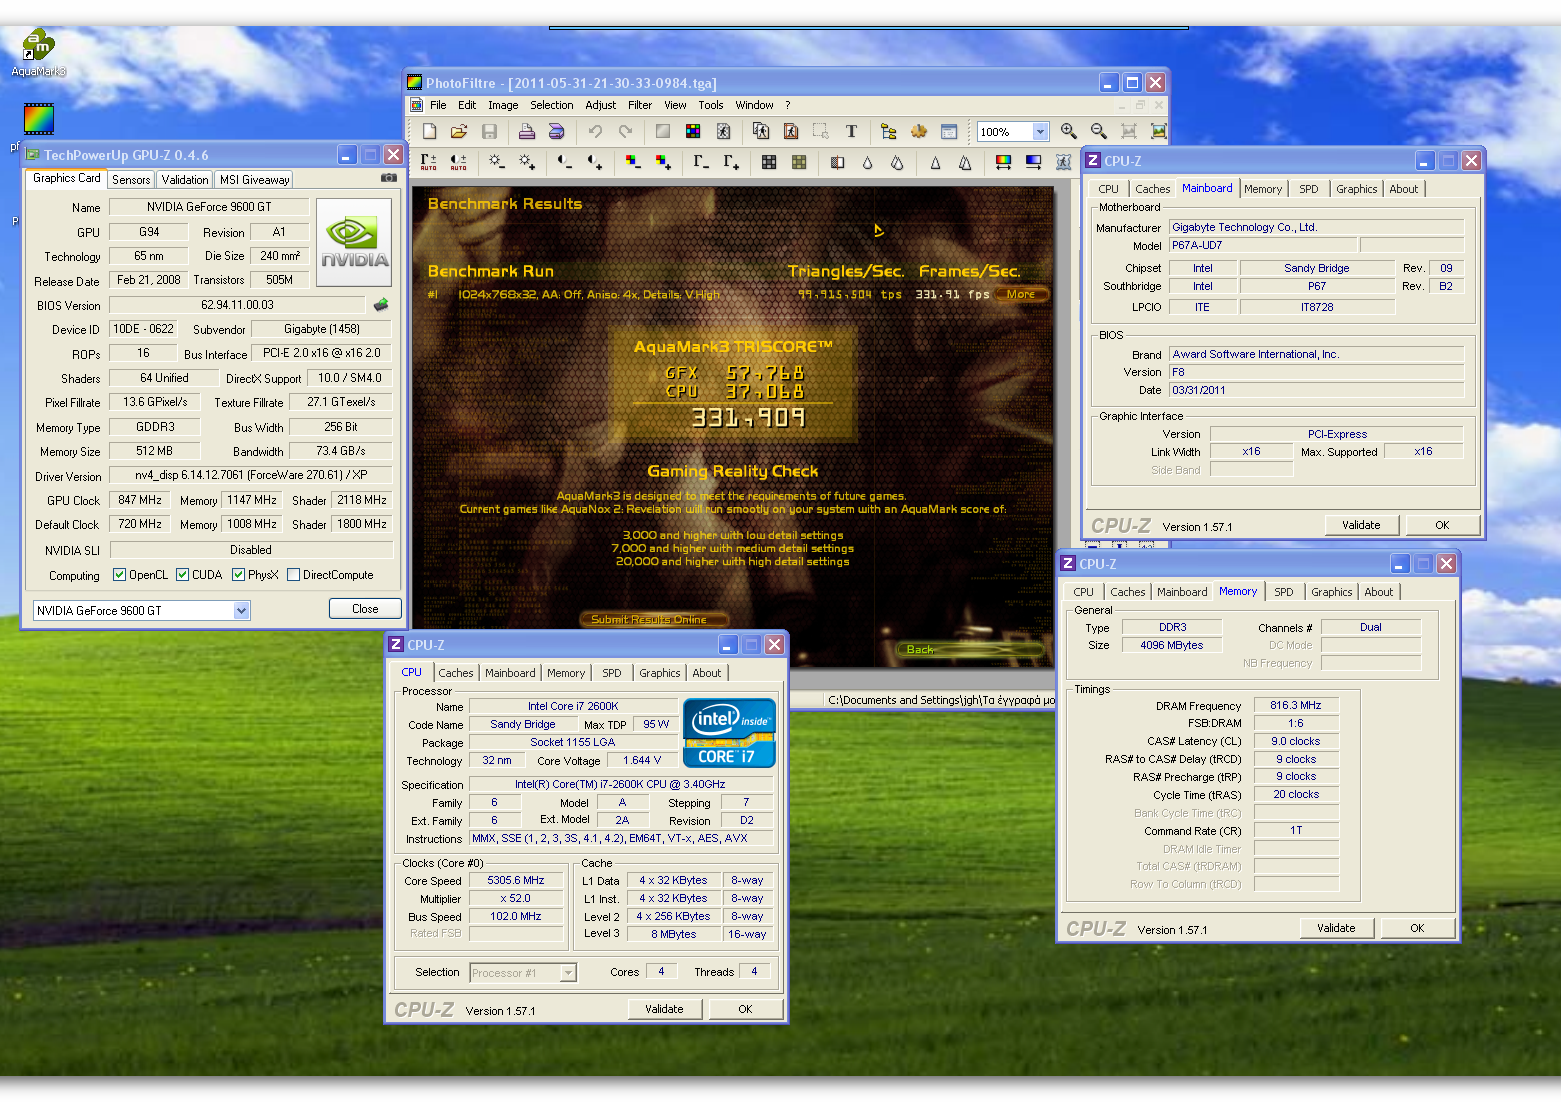Click the Intel Core i7 logo in CPU-Z
Viewport: 1561px width, 1102px height.
(729, 733)
